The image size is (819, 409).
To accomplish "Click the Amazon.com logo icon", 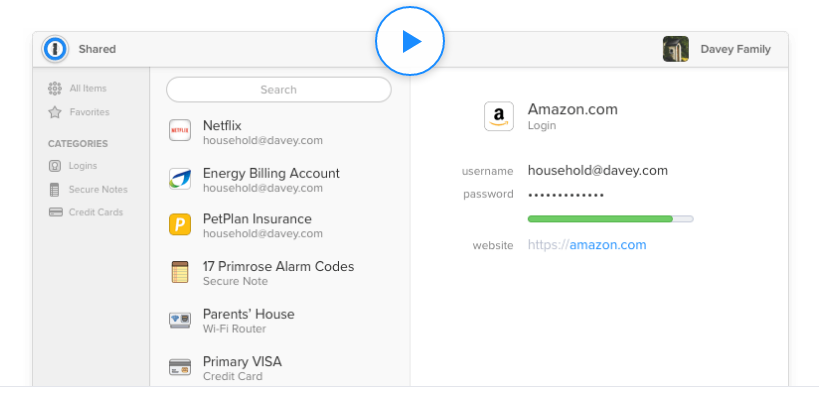I will click(x=499, y=116).
